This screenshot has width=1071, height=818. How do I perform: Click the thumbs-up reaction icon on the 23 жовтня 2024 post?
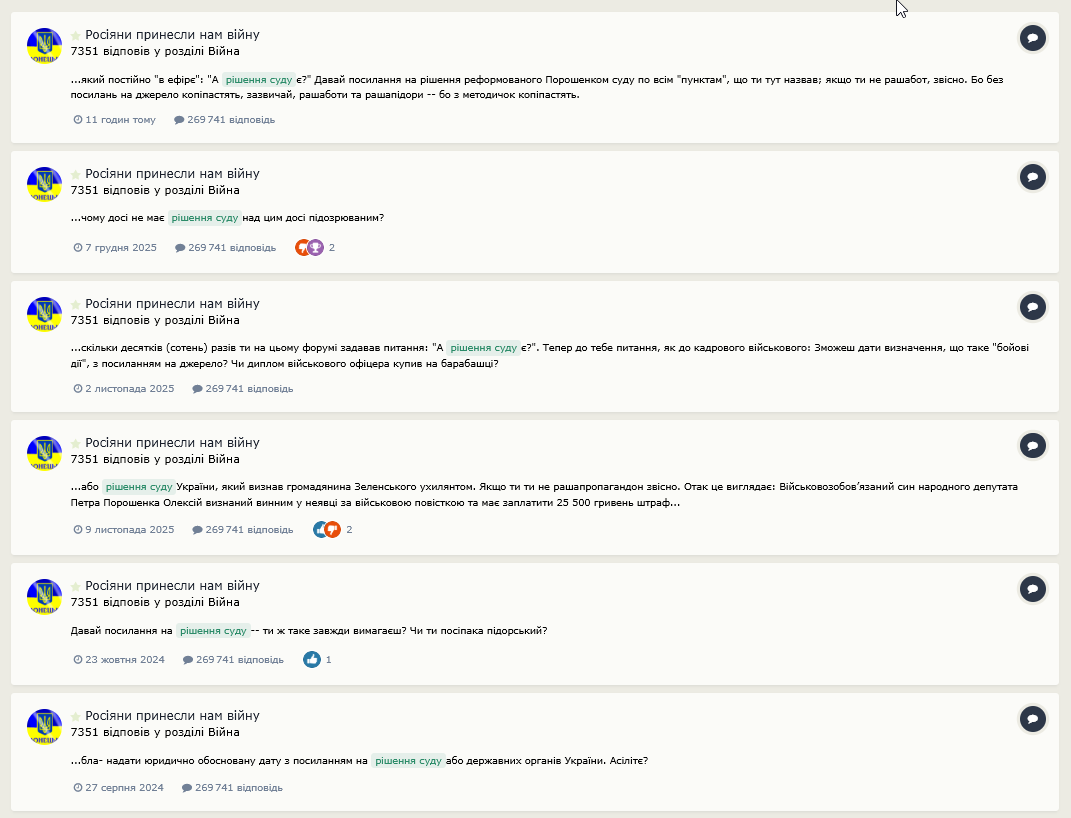coord(311,660)
